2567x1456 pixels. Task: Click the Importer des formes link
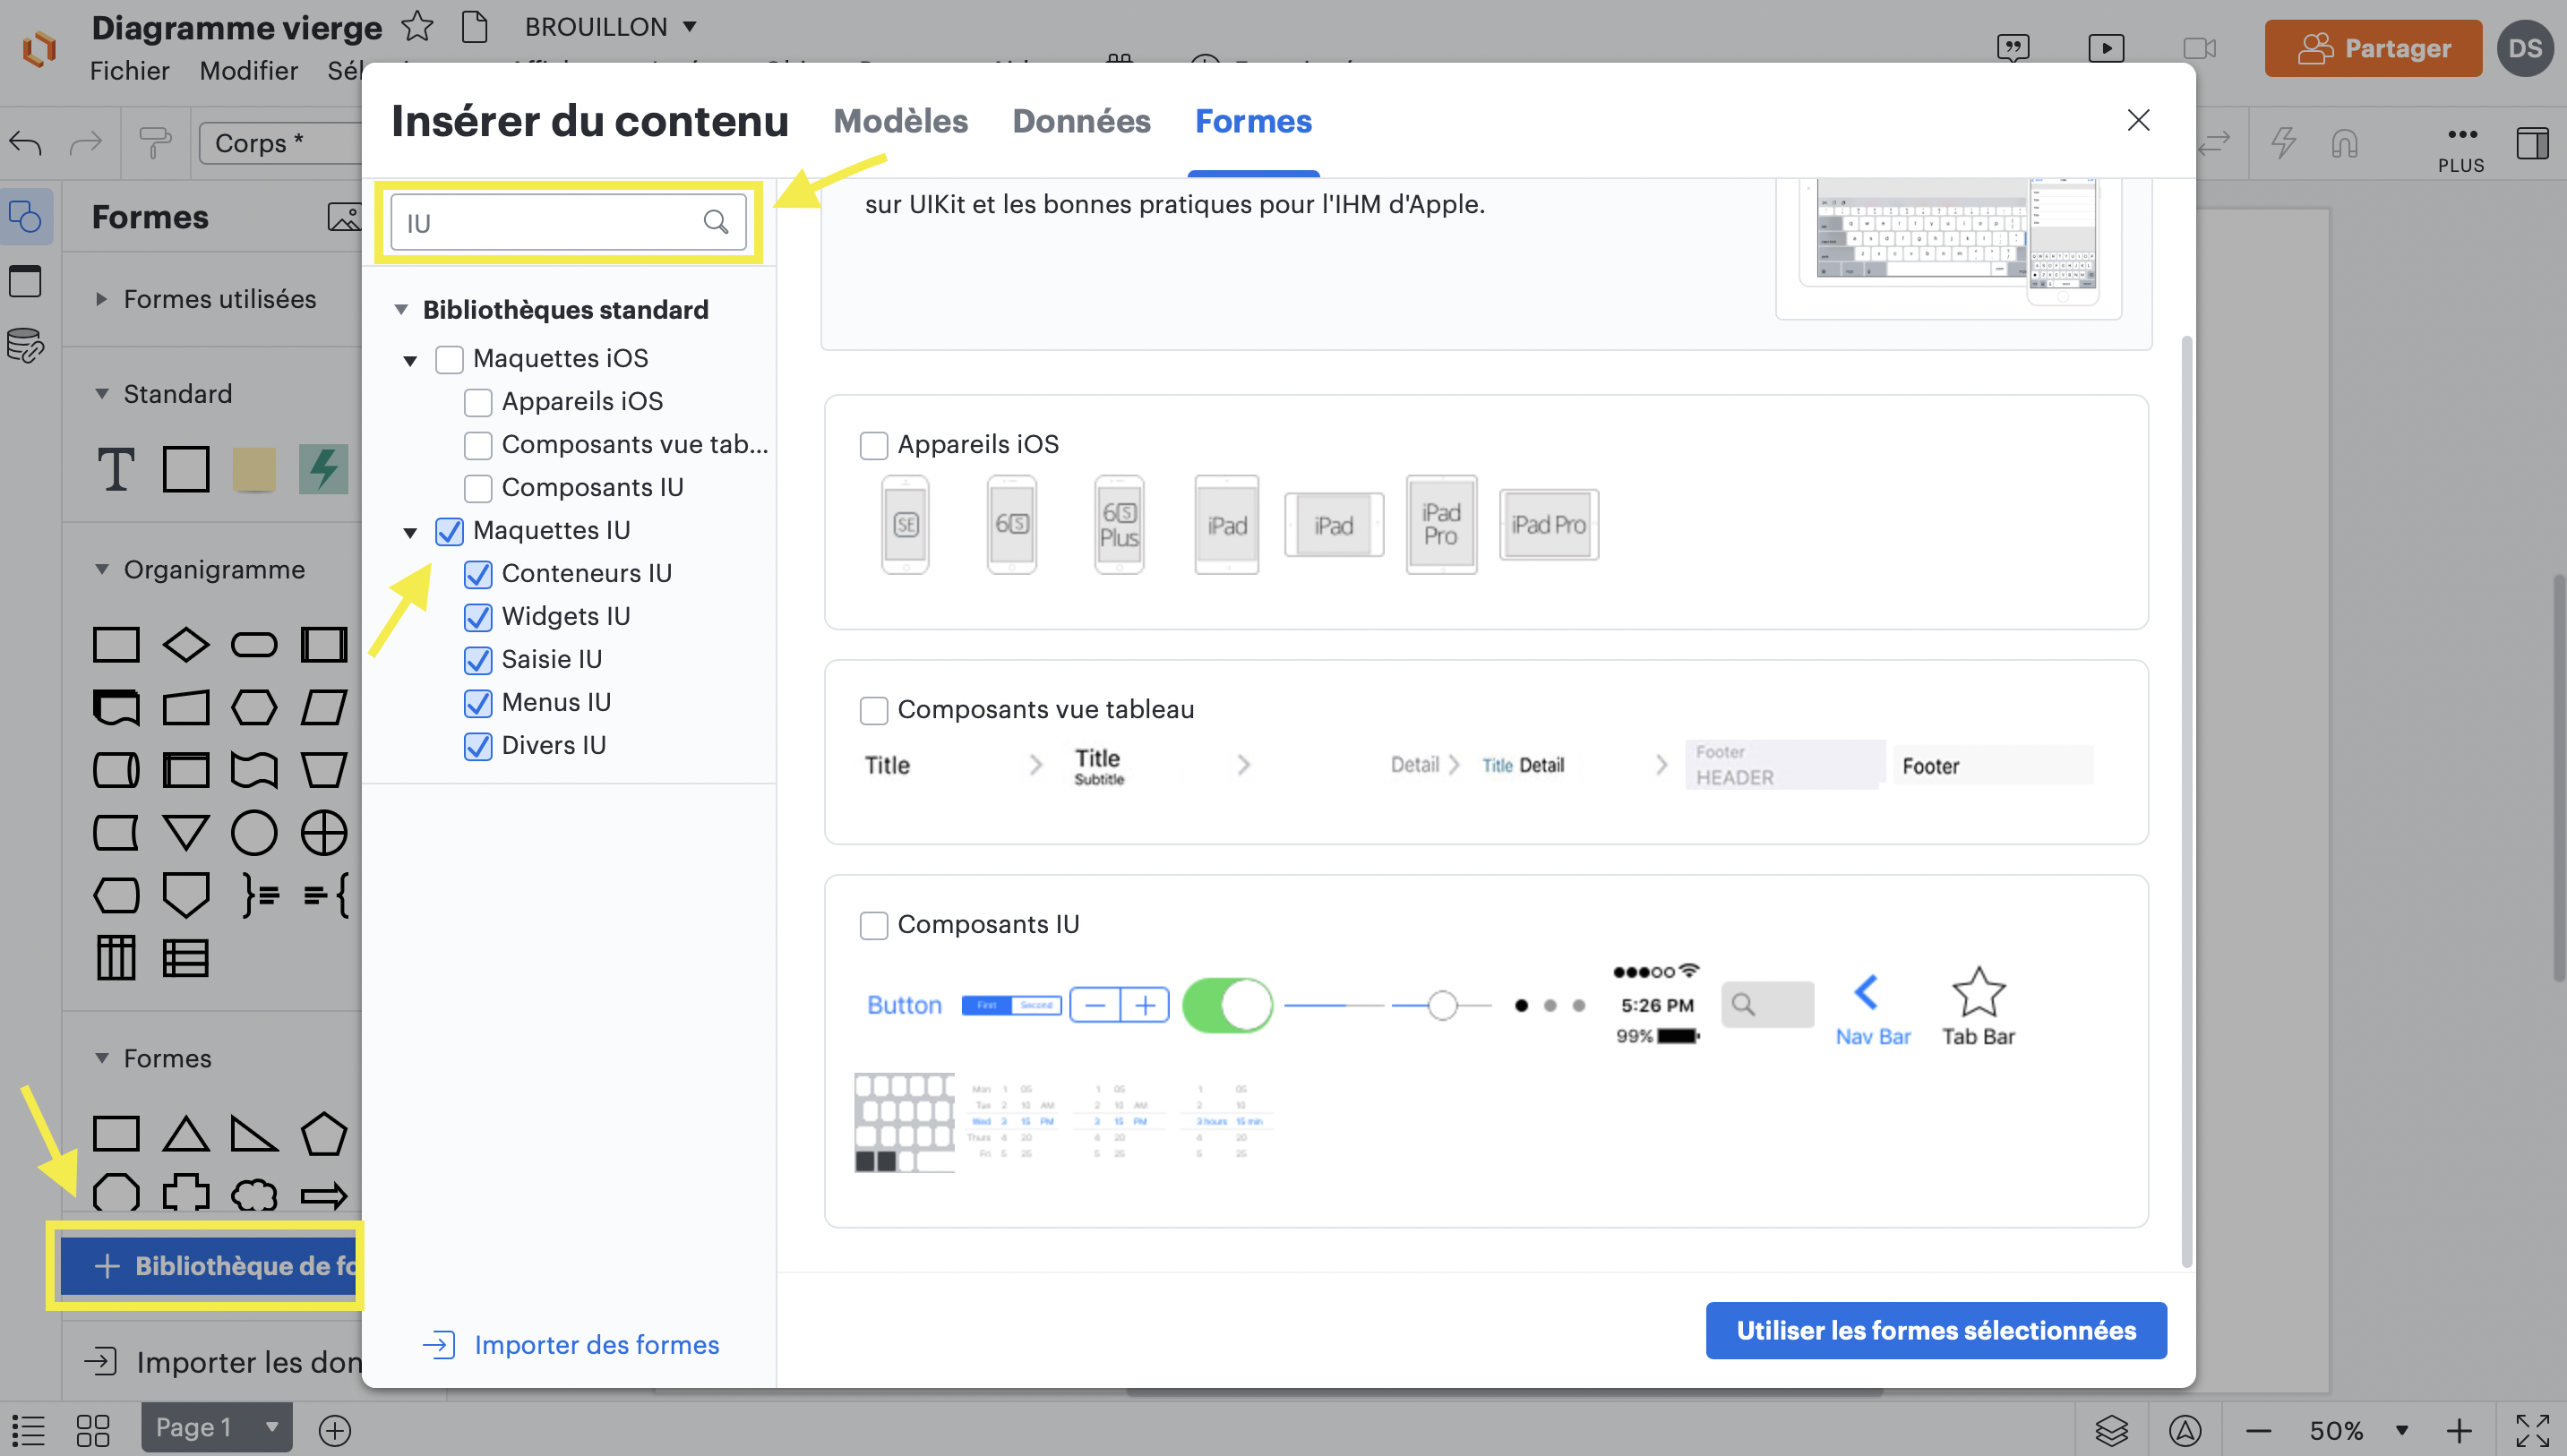pos(596,1344)
